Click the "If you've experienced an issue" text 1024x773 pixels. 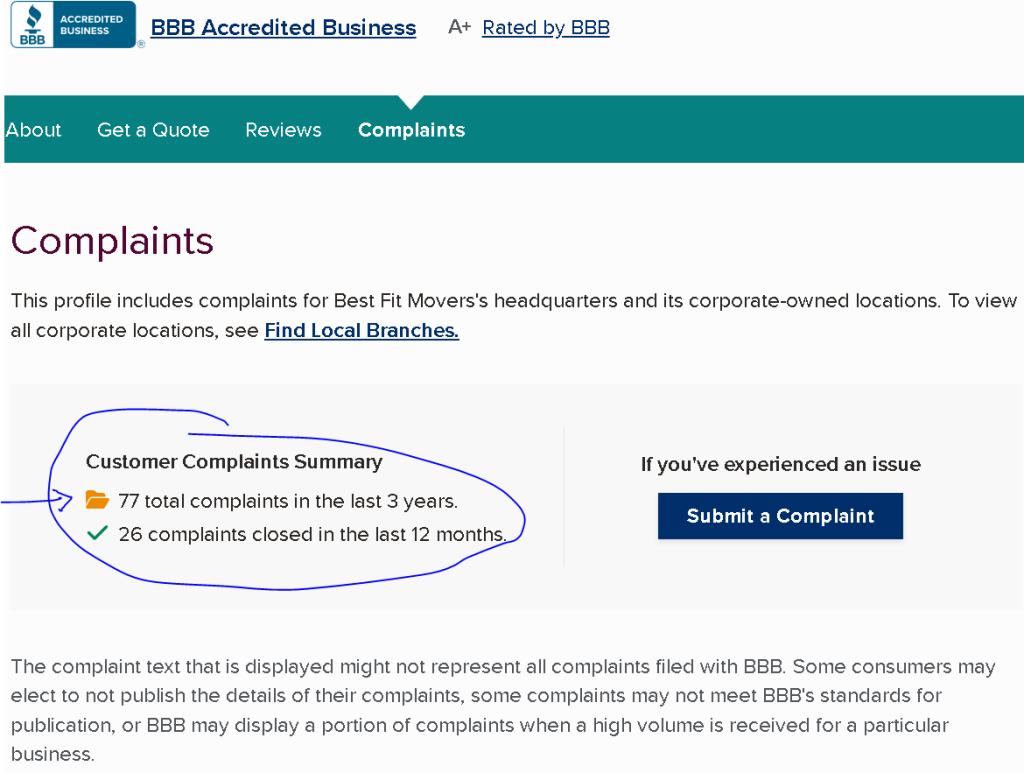[780, 464]
